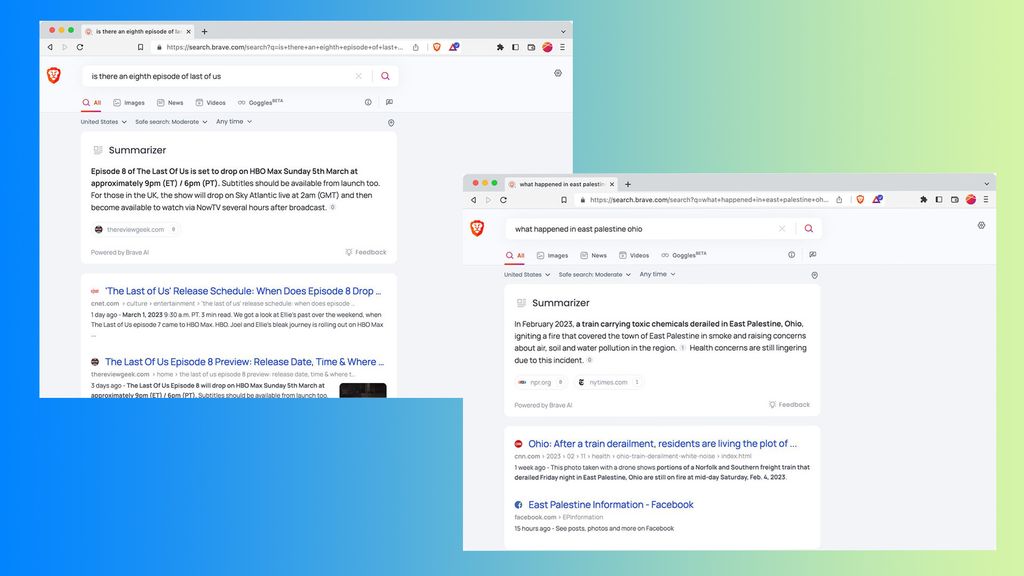Viewport: 1024px width, 576px height.
Task: Open the browser sidebar panel icon
Action: click(x=939, y=199)
